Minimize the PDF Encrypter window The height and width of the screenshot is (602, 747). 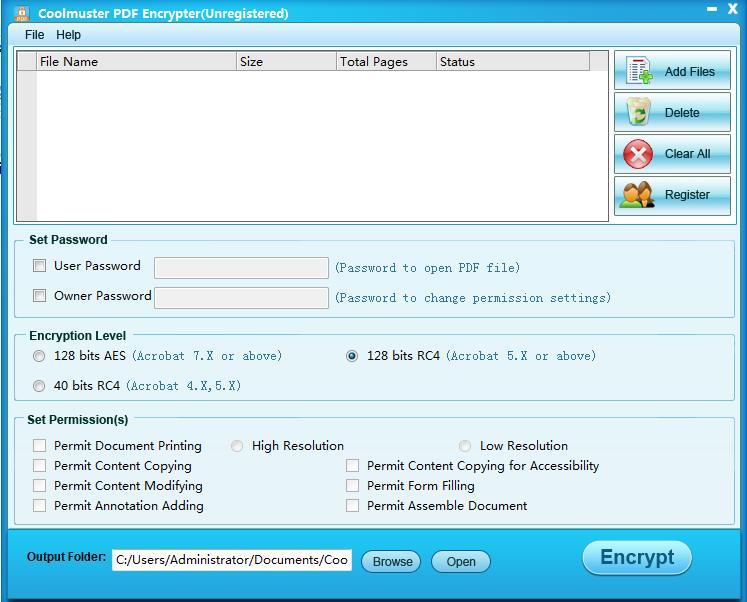pos(712,9)
